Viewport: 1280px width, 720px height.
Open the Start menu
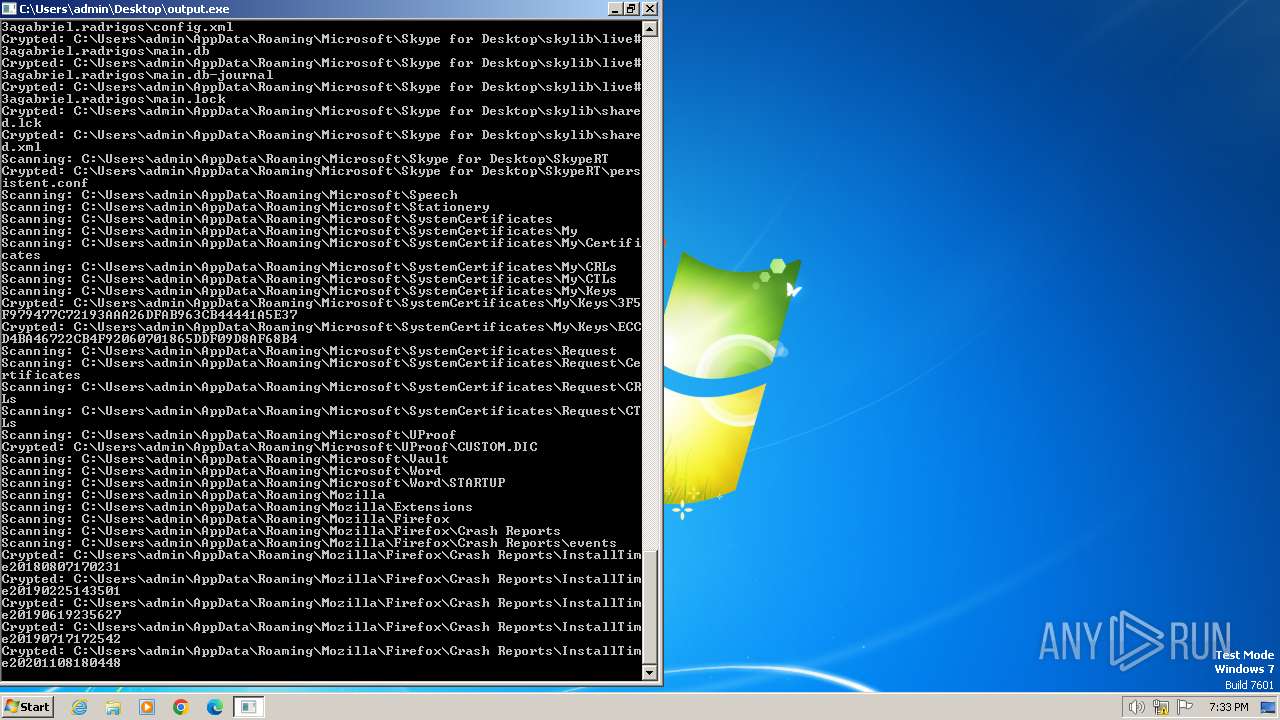[x=27, y=707]
